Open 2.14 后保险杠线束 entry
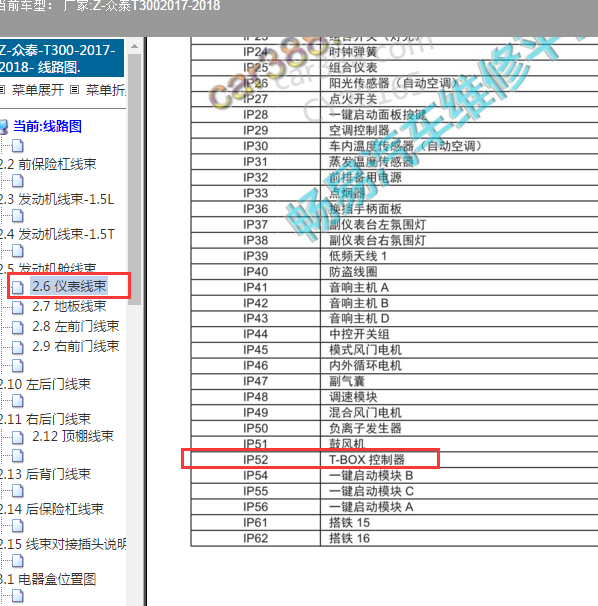598x606 pixels. click(x=52, y=509)
